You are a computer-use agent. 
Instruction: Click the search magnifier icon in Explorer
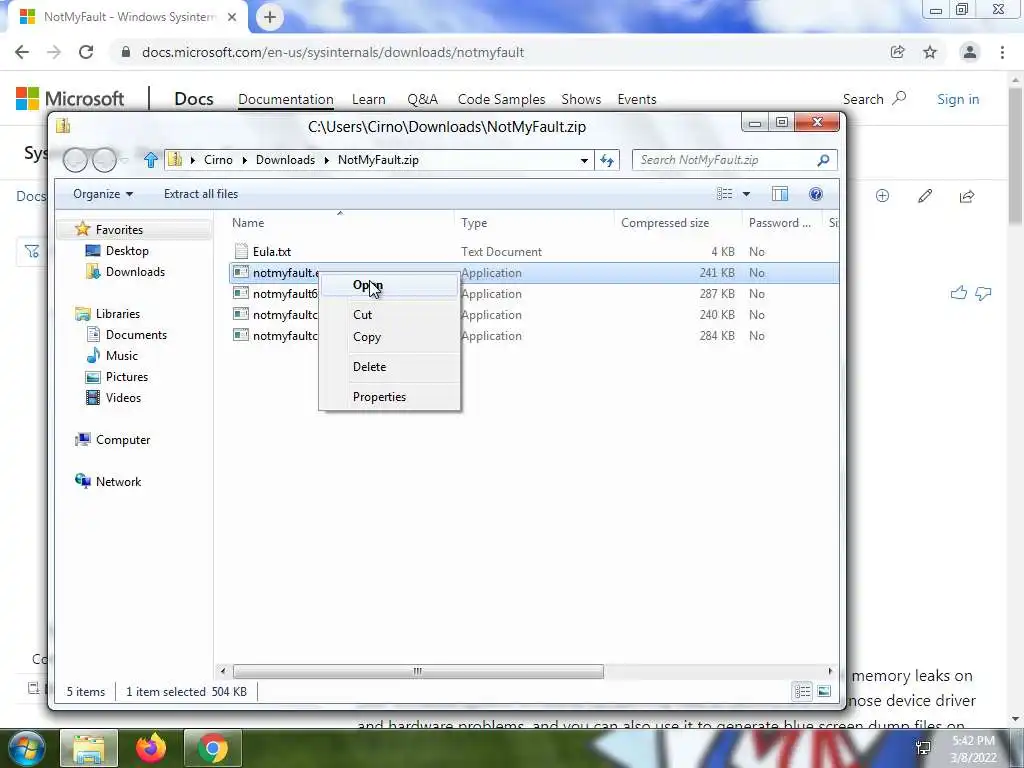(x=824, y=160)
